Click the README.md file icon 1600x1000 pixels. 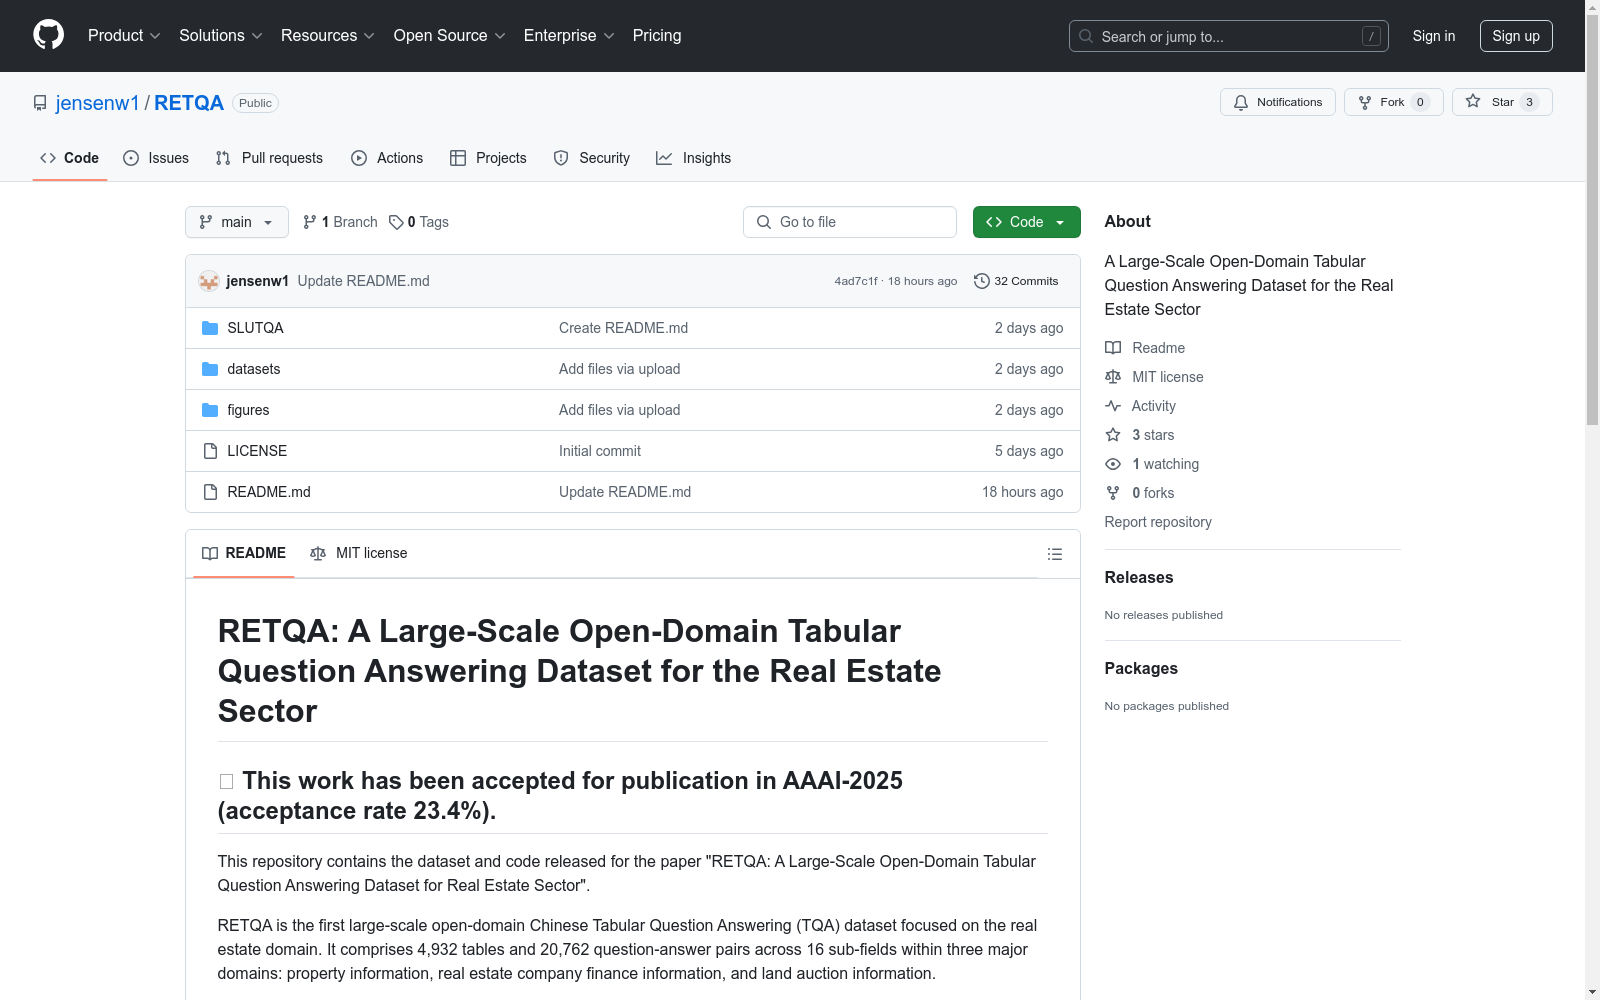(x=210, y=492)
